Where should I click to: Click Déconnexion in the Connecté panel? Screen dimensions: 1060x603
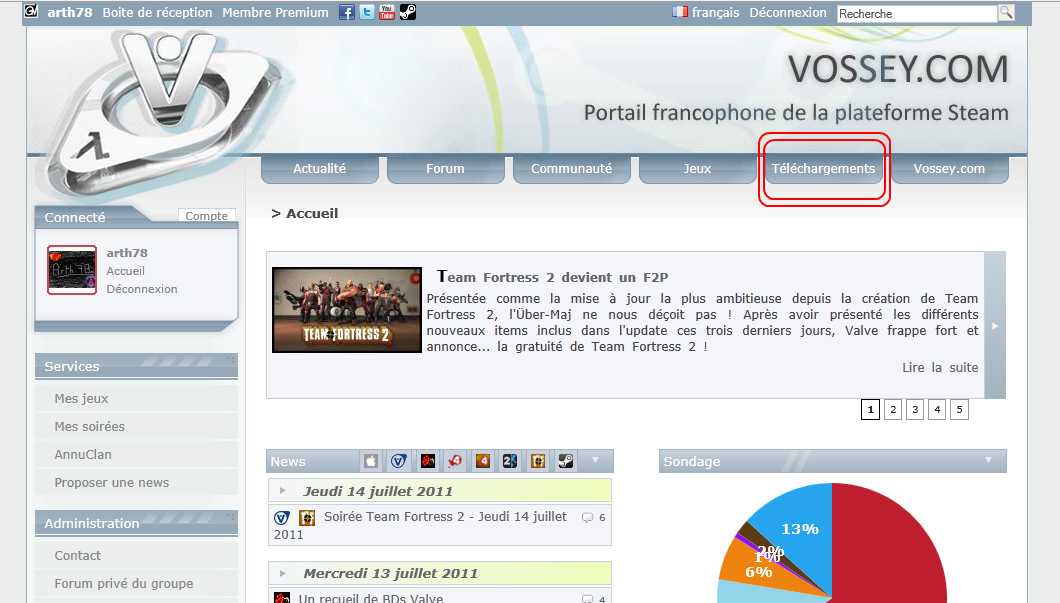coord(142,289)
